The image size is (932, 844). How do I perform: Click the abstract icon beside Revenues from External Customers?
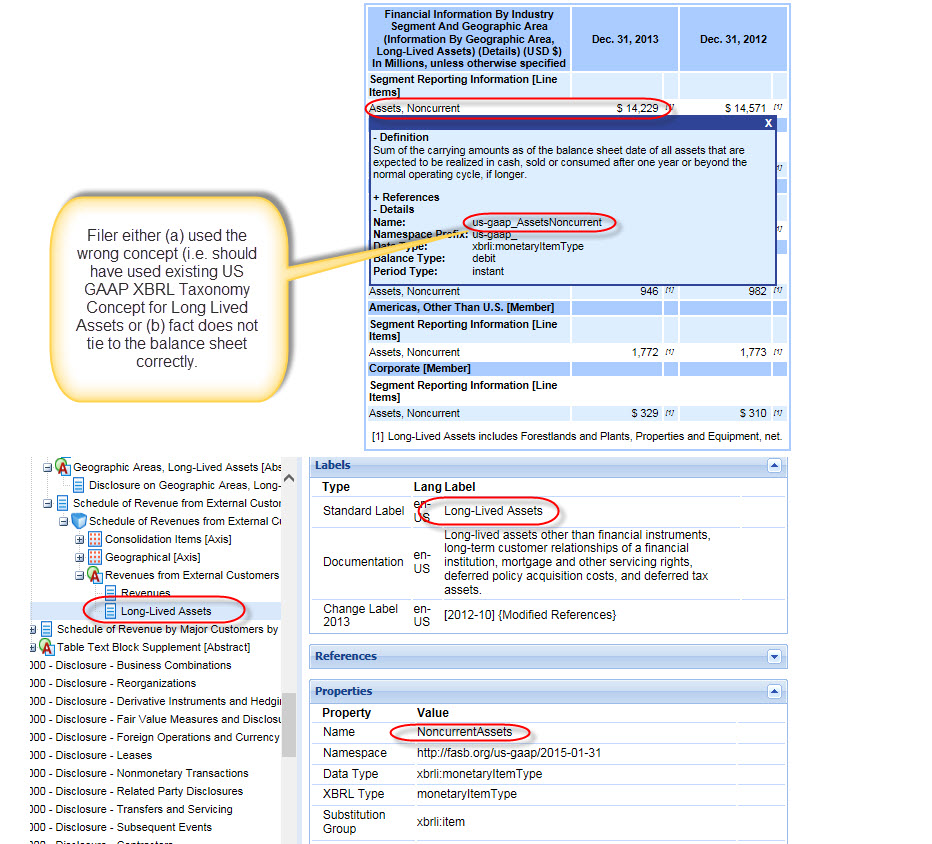(95, 575)
